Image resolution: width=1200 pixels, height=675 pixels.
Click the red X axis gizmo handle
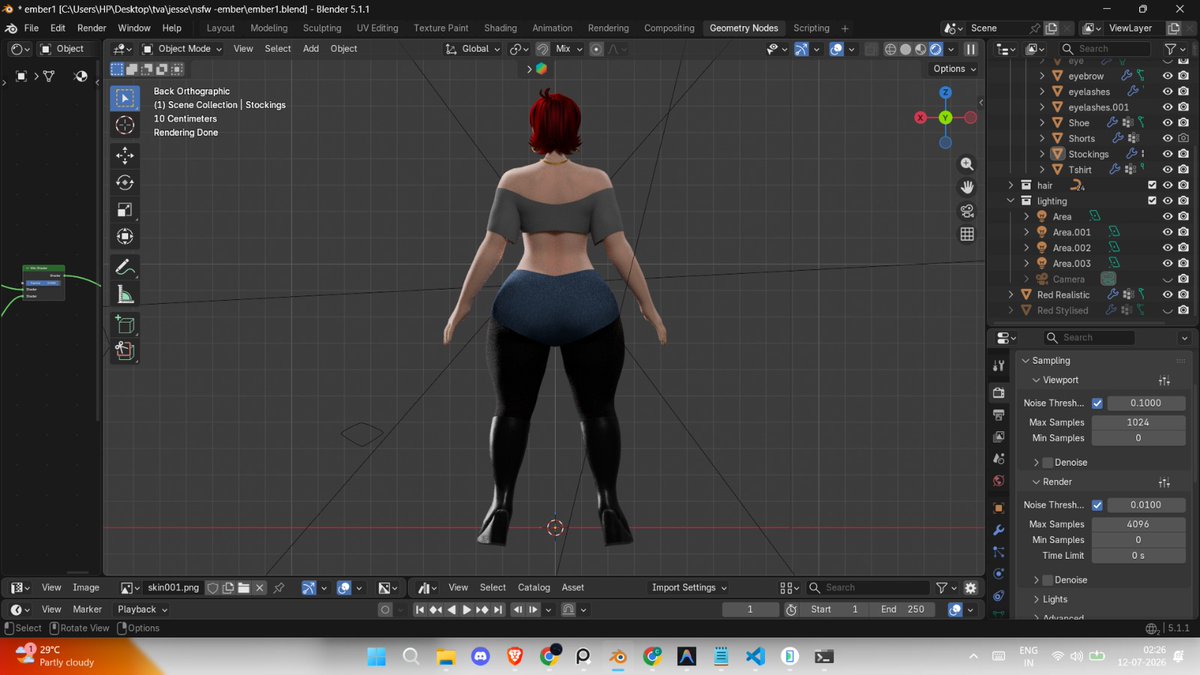[x=921, y=118]
